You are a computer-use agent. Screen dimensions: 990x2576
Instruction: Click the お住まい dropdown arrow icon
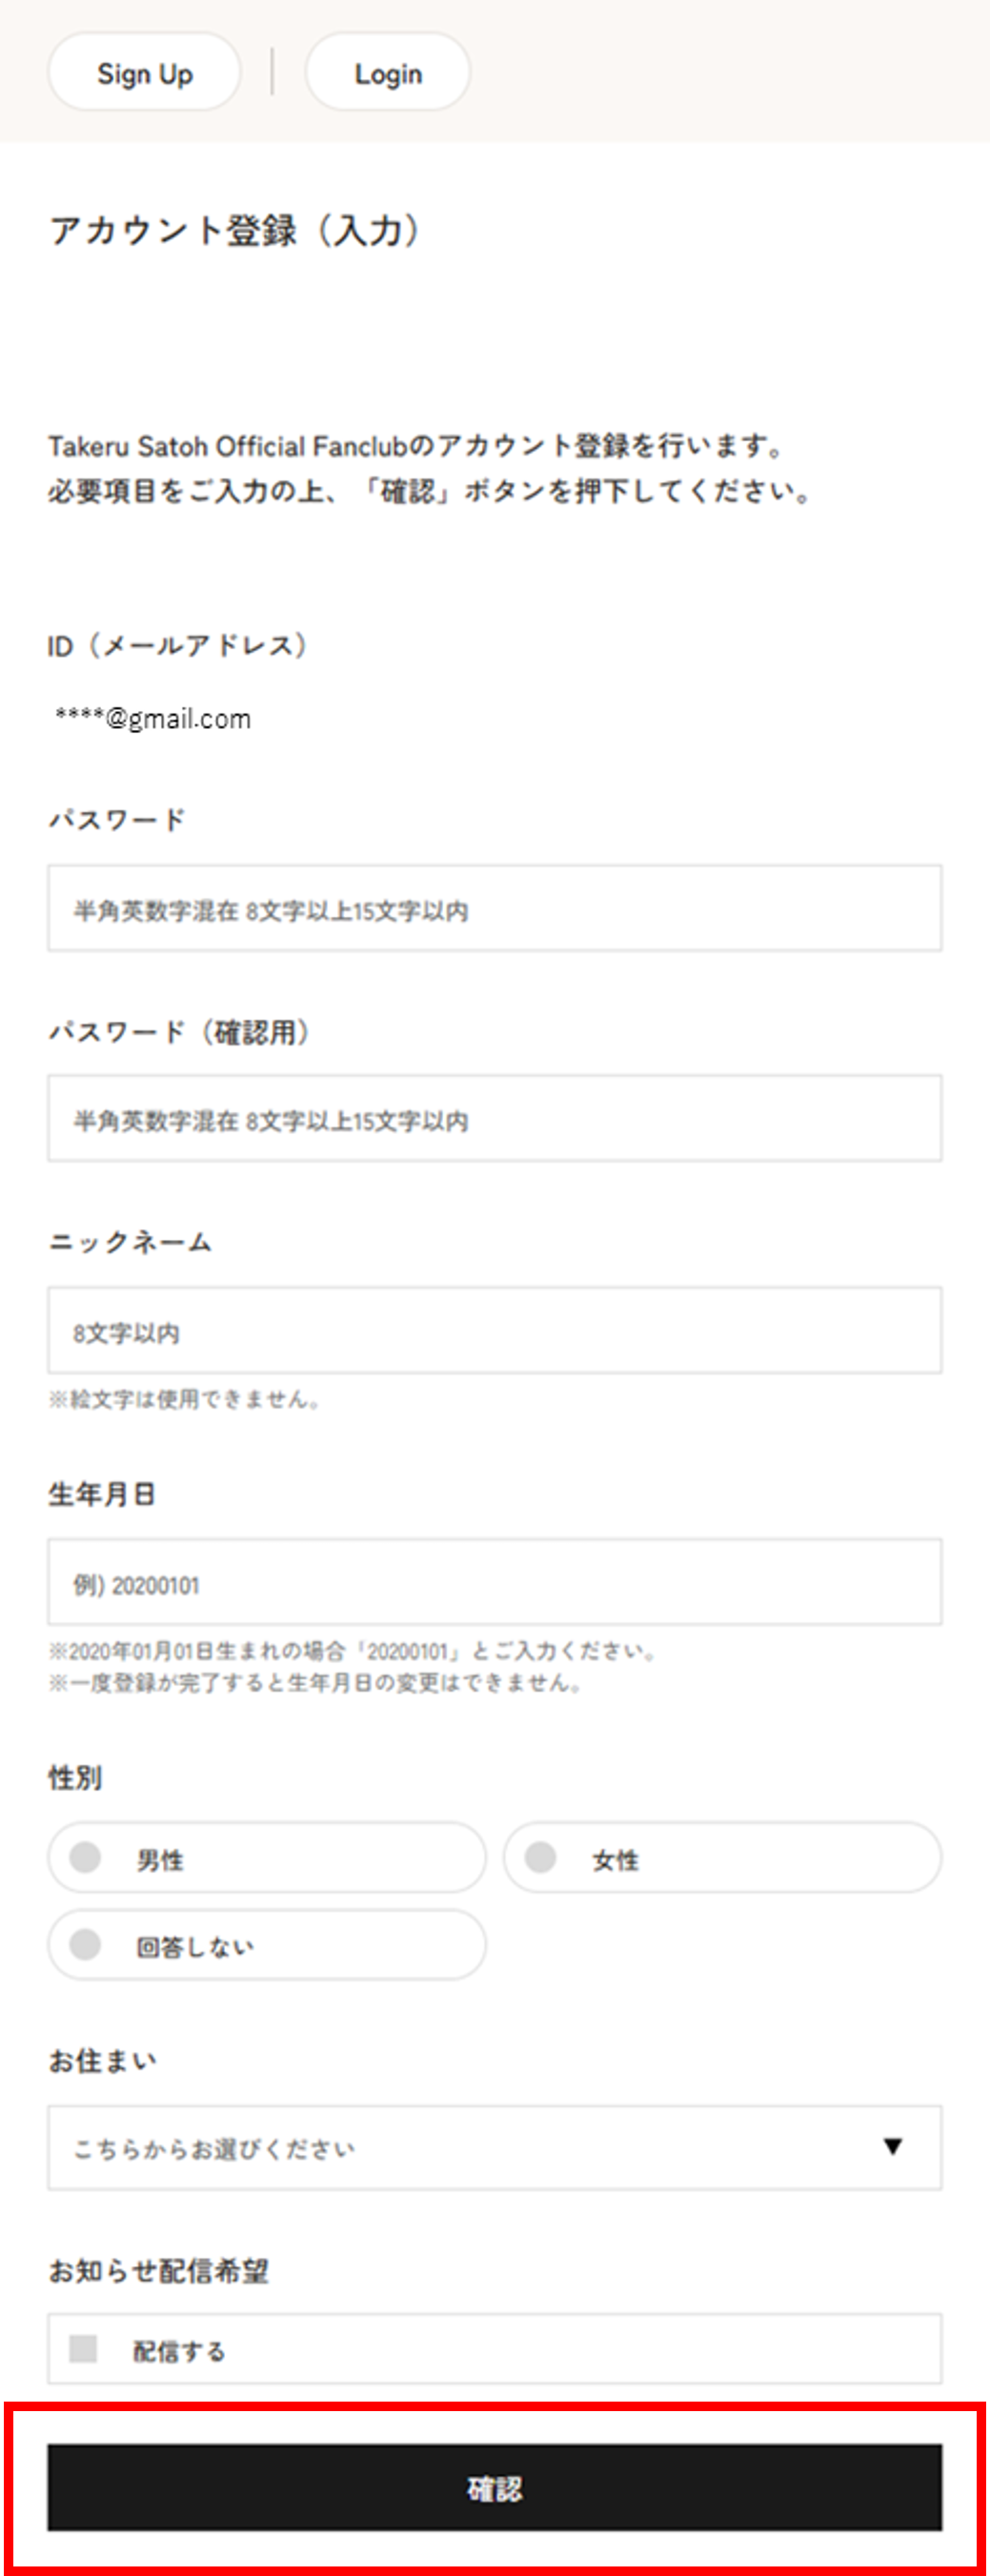[893, 2147]
